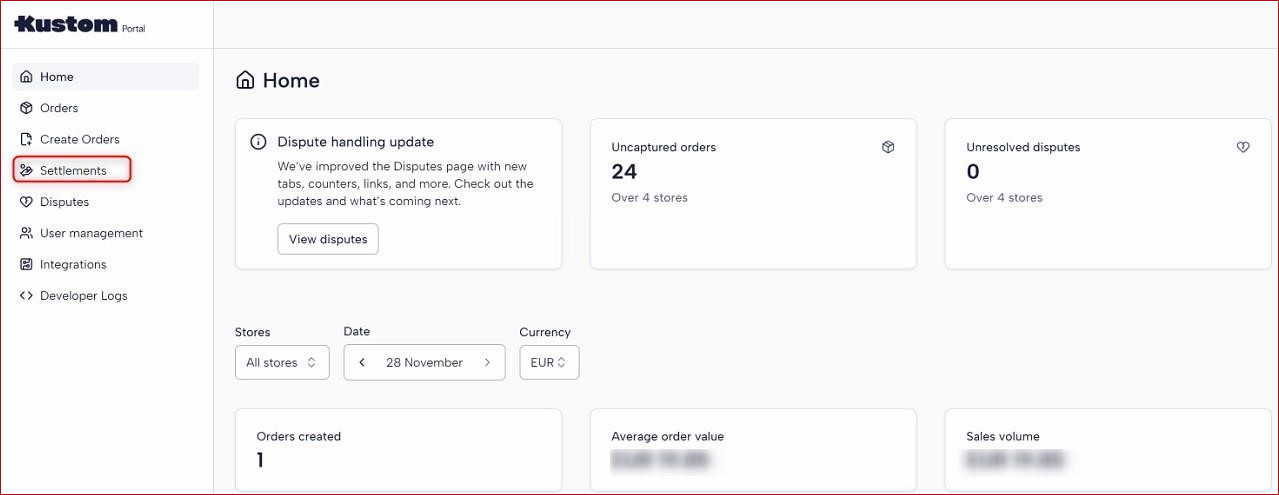Go to the previous date with left chevron

tap(362, 363)
